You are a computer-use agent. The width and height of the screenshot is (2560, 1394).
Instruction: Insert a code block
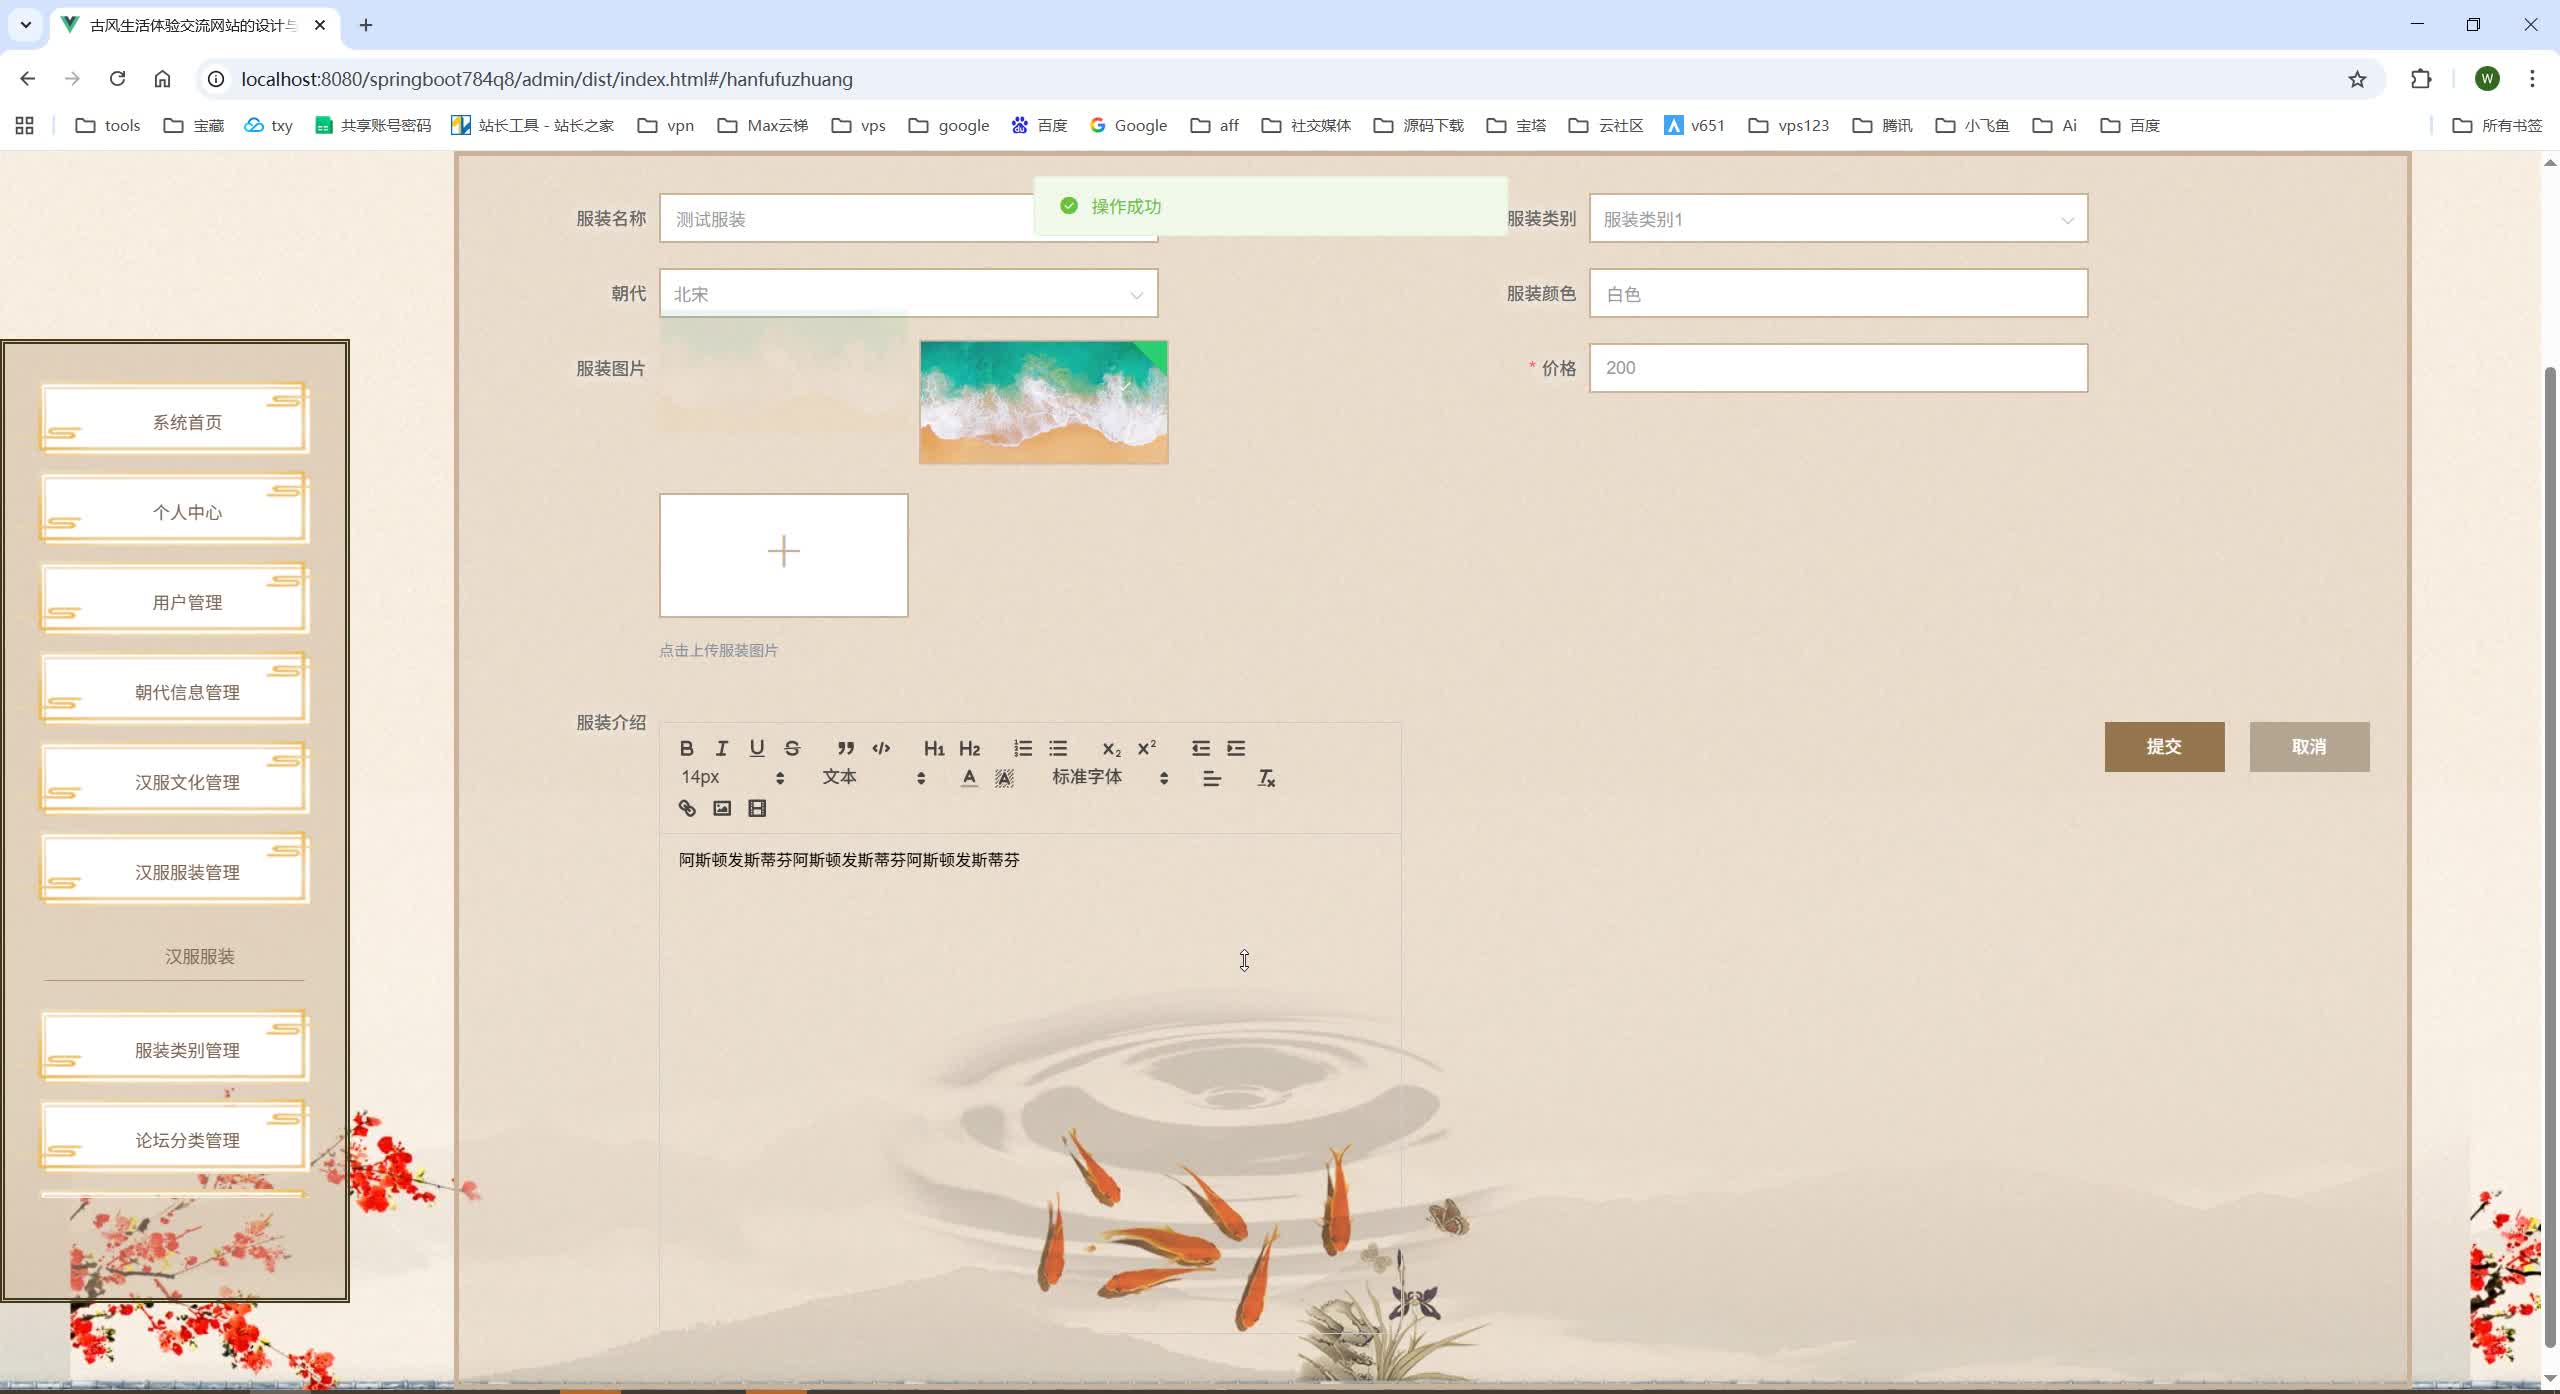coord(882,748)
